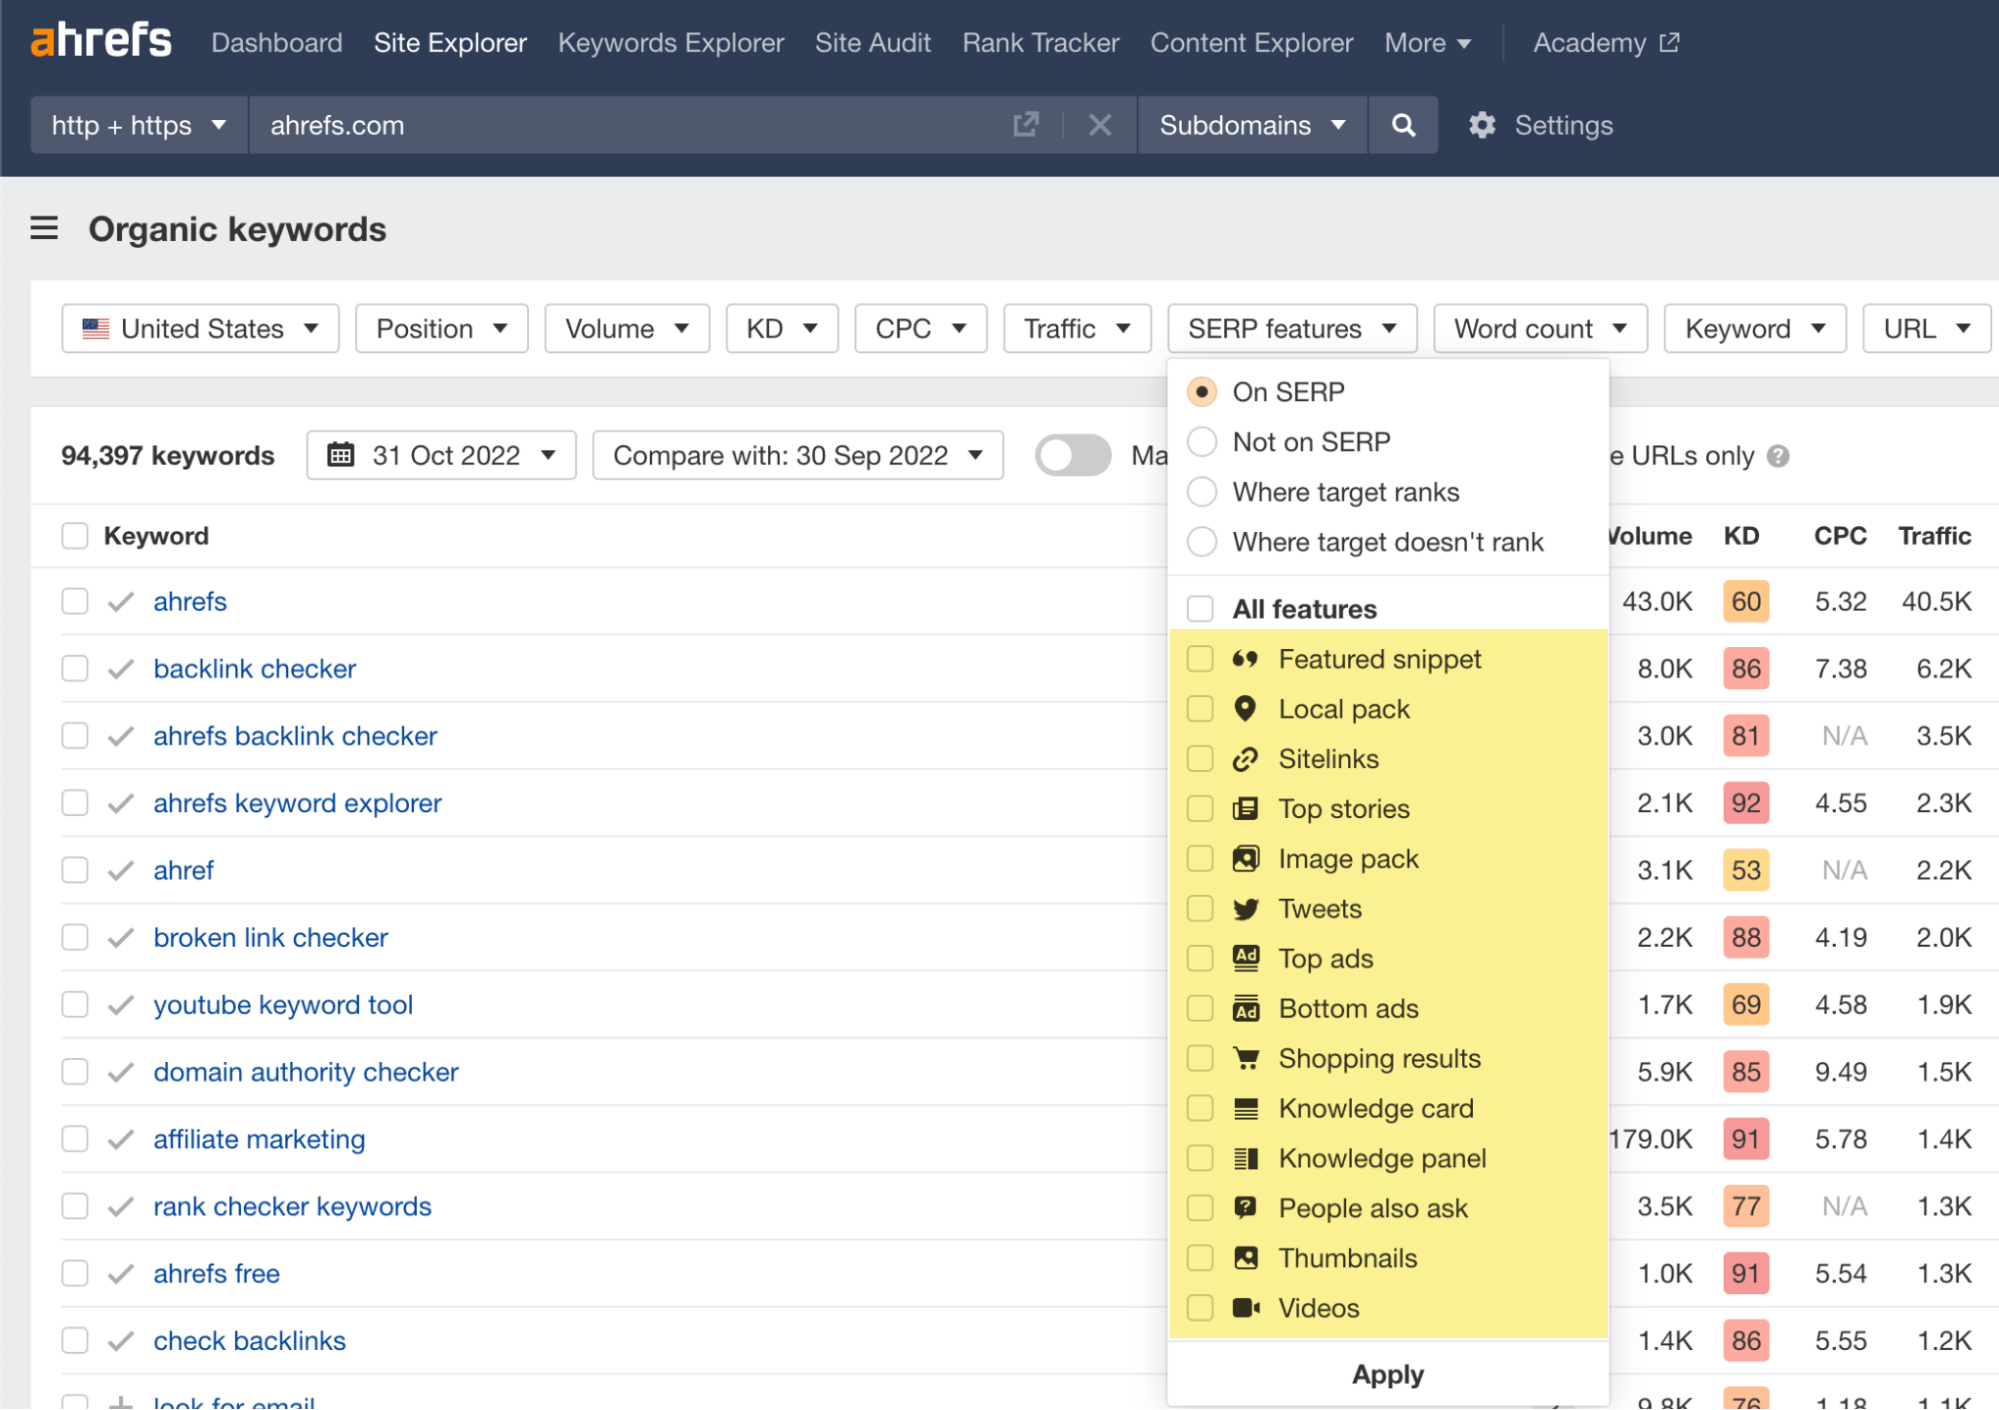The image size is (1999, 1410).
Task: Open Site Explorer from the top nav
Action: pyautogui.click(x=450, y=41)
